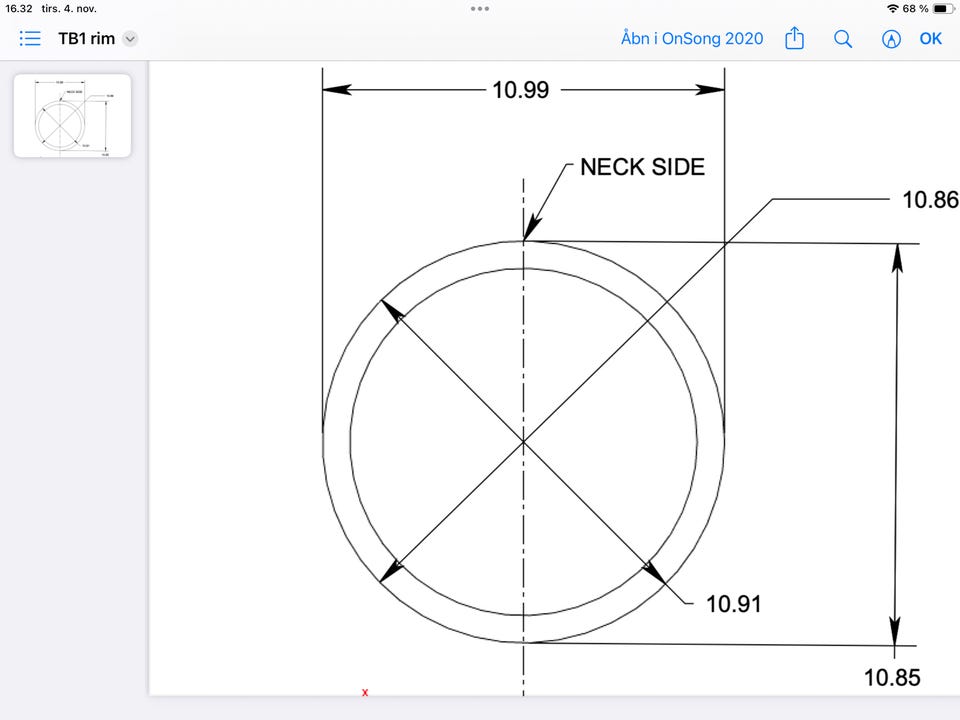This screenshot has height=720, width=960.
Task: Tap the TB1 rim document title
Action: pyautogui.click(x=86, y=39)
